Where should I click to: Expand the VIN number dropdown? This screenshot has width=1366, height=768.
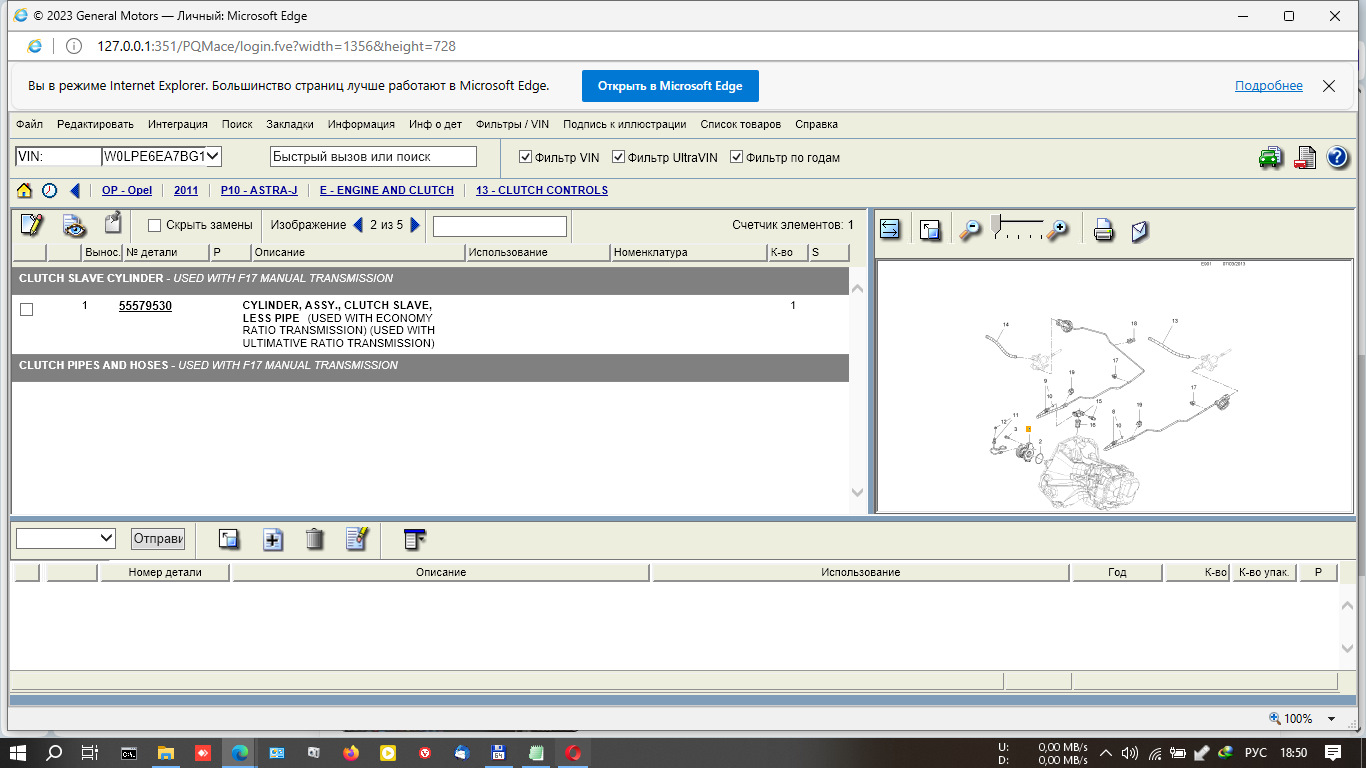(x=212, y=157)
